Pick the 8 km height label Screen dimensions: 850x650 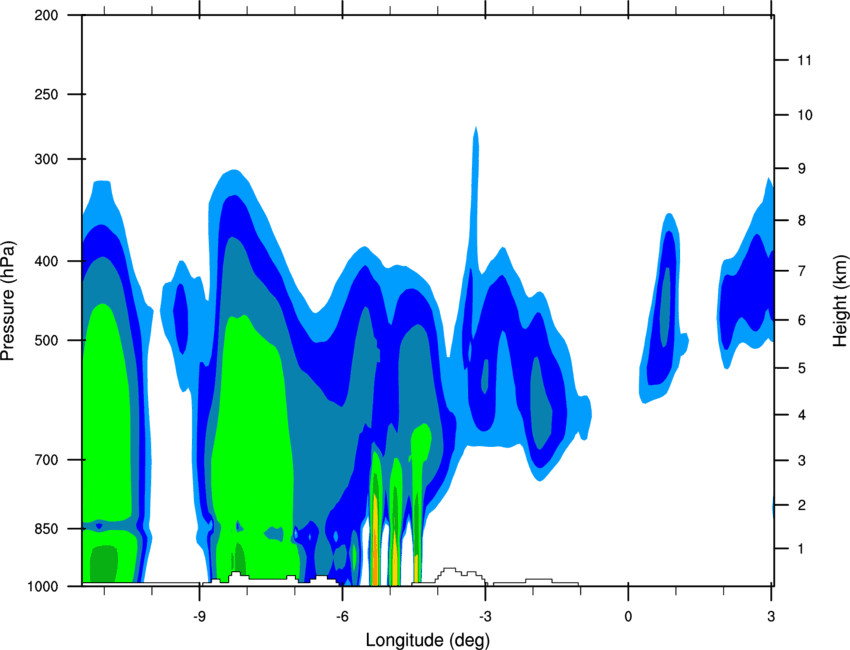802,220
